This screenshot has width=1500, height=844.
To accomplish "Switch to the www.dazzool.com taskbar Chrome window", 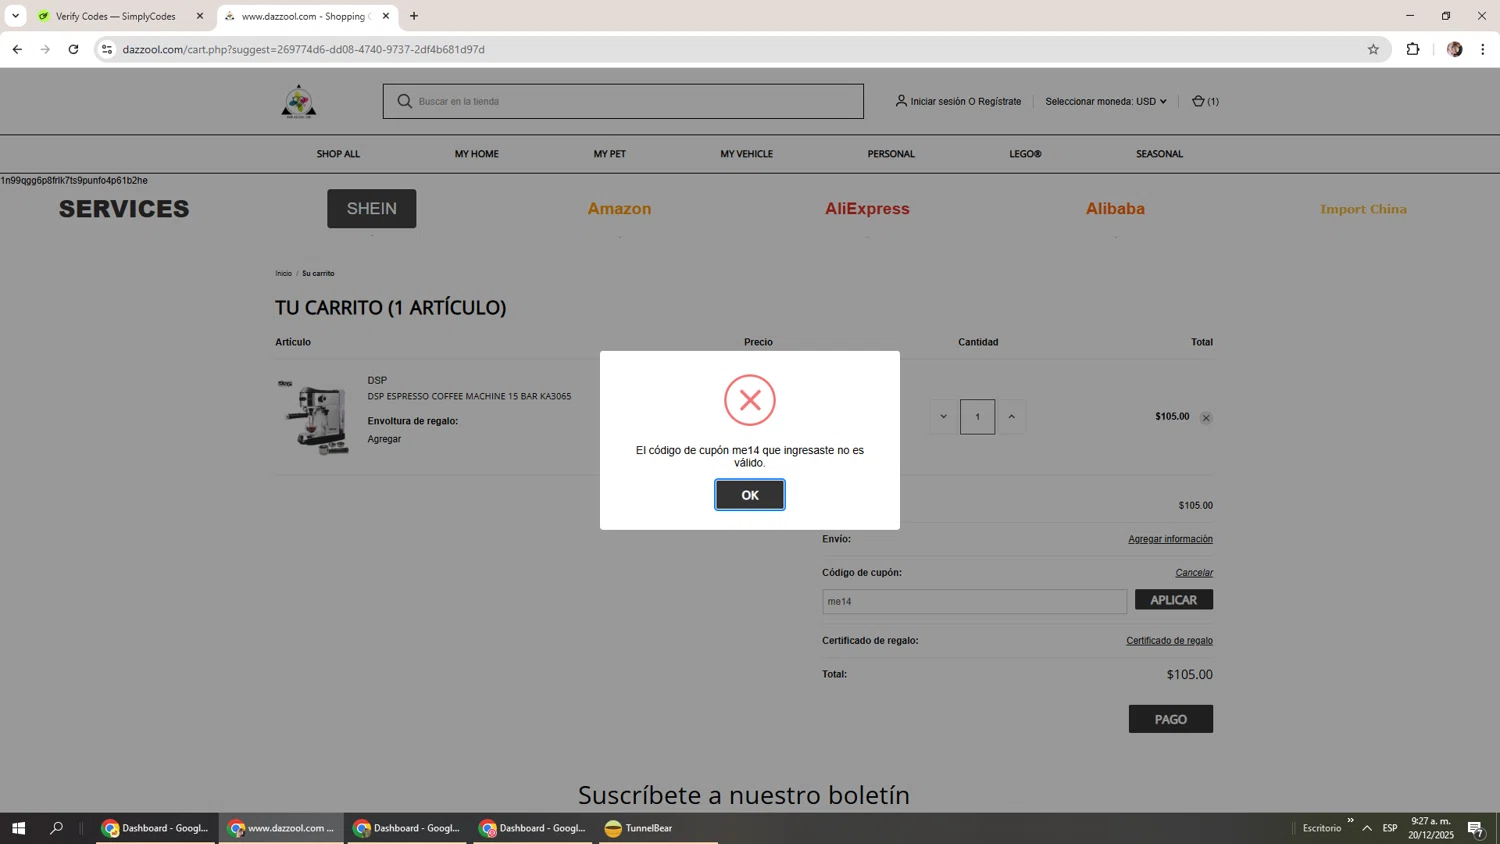I will pos(283,828).
